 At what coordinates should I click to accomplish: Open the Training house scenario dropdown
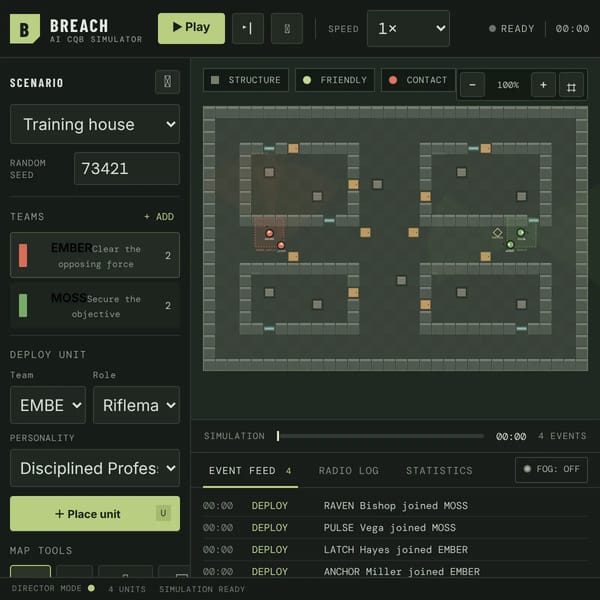click(x=95, y=124)
